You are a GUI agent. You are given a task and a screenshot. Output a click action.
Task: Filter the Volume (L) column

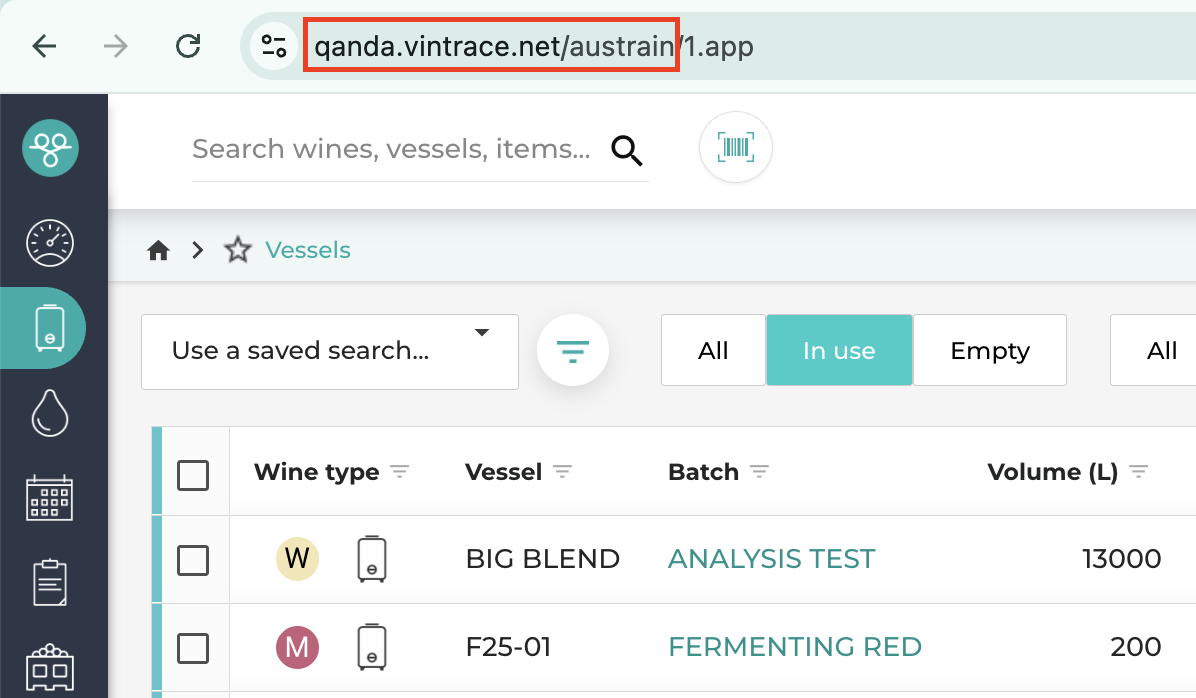(x=1139, y=472)
